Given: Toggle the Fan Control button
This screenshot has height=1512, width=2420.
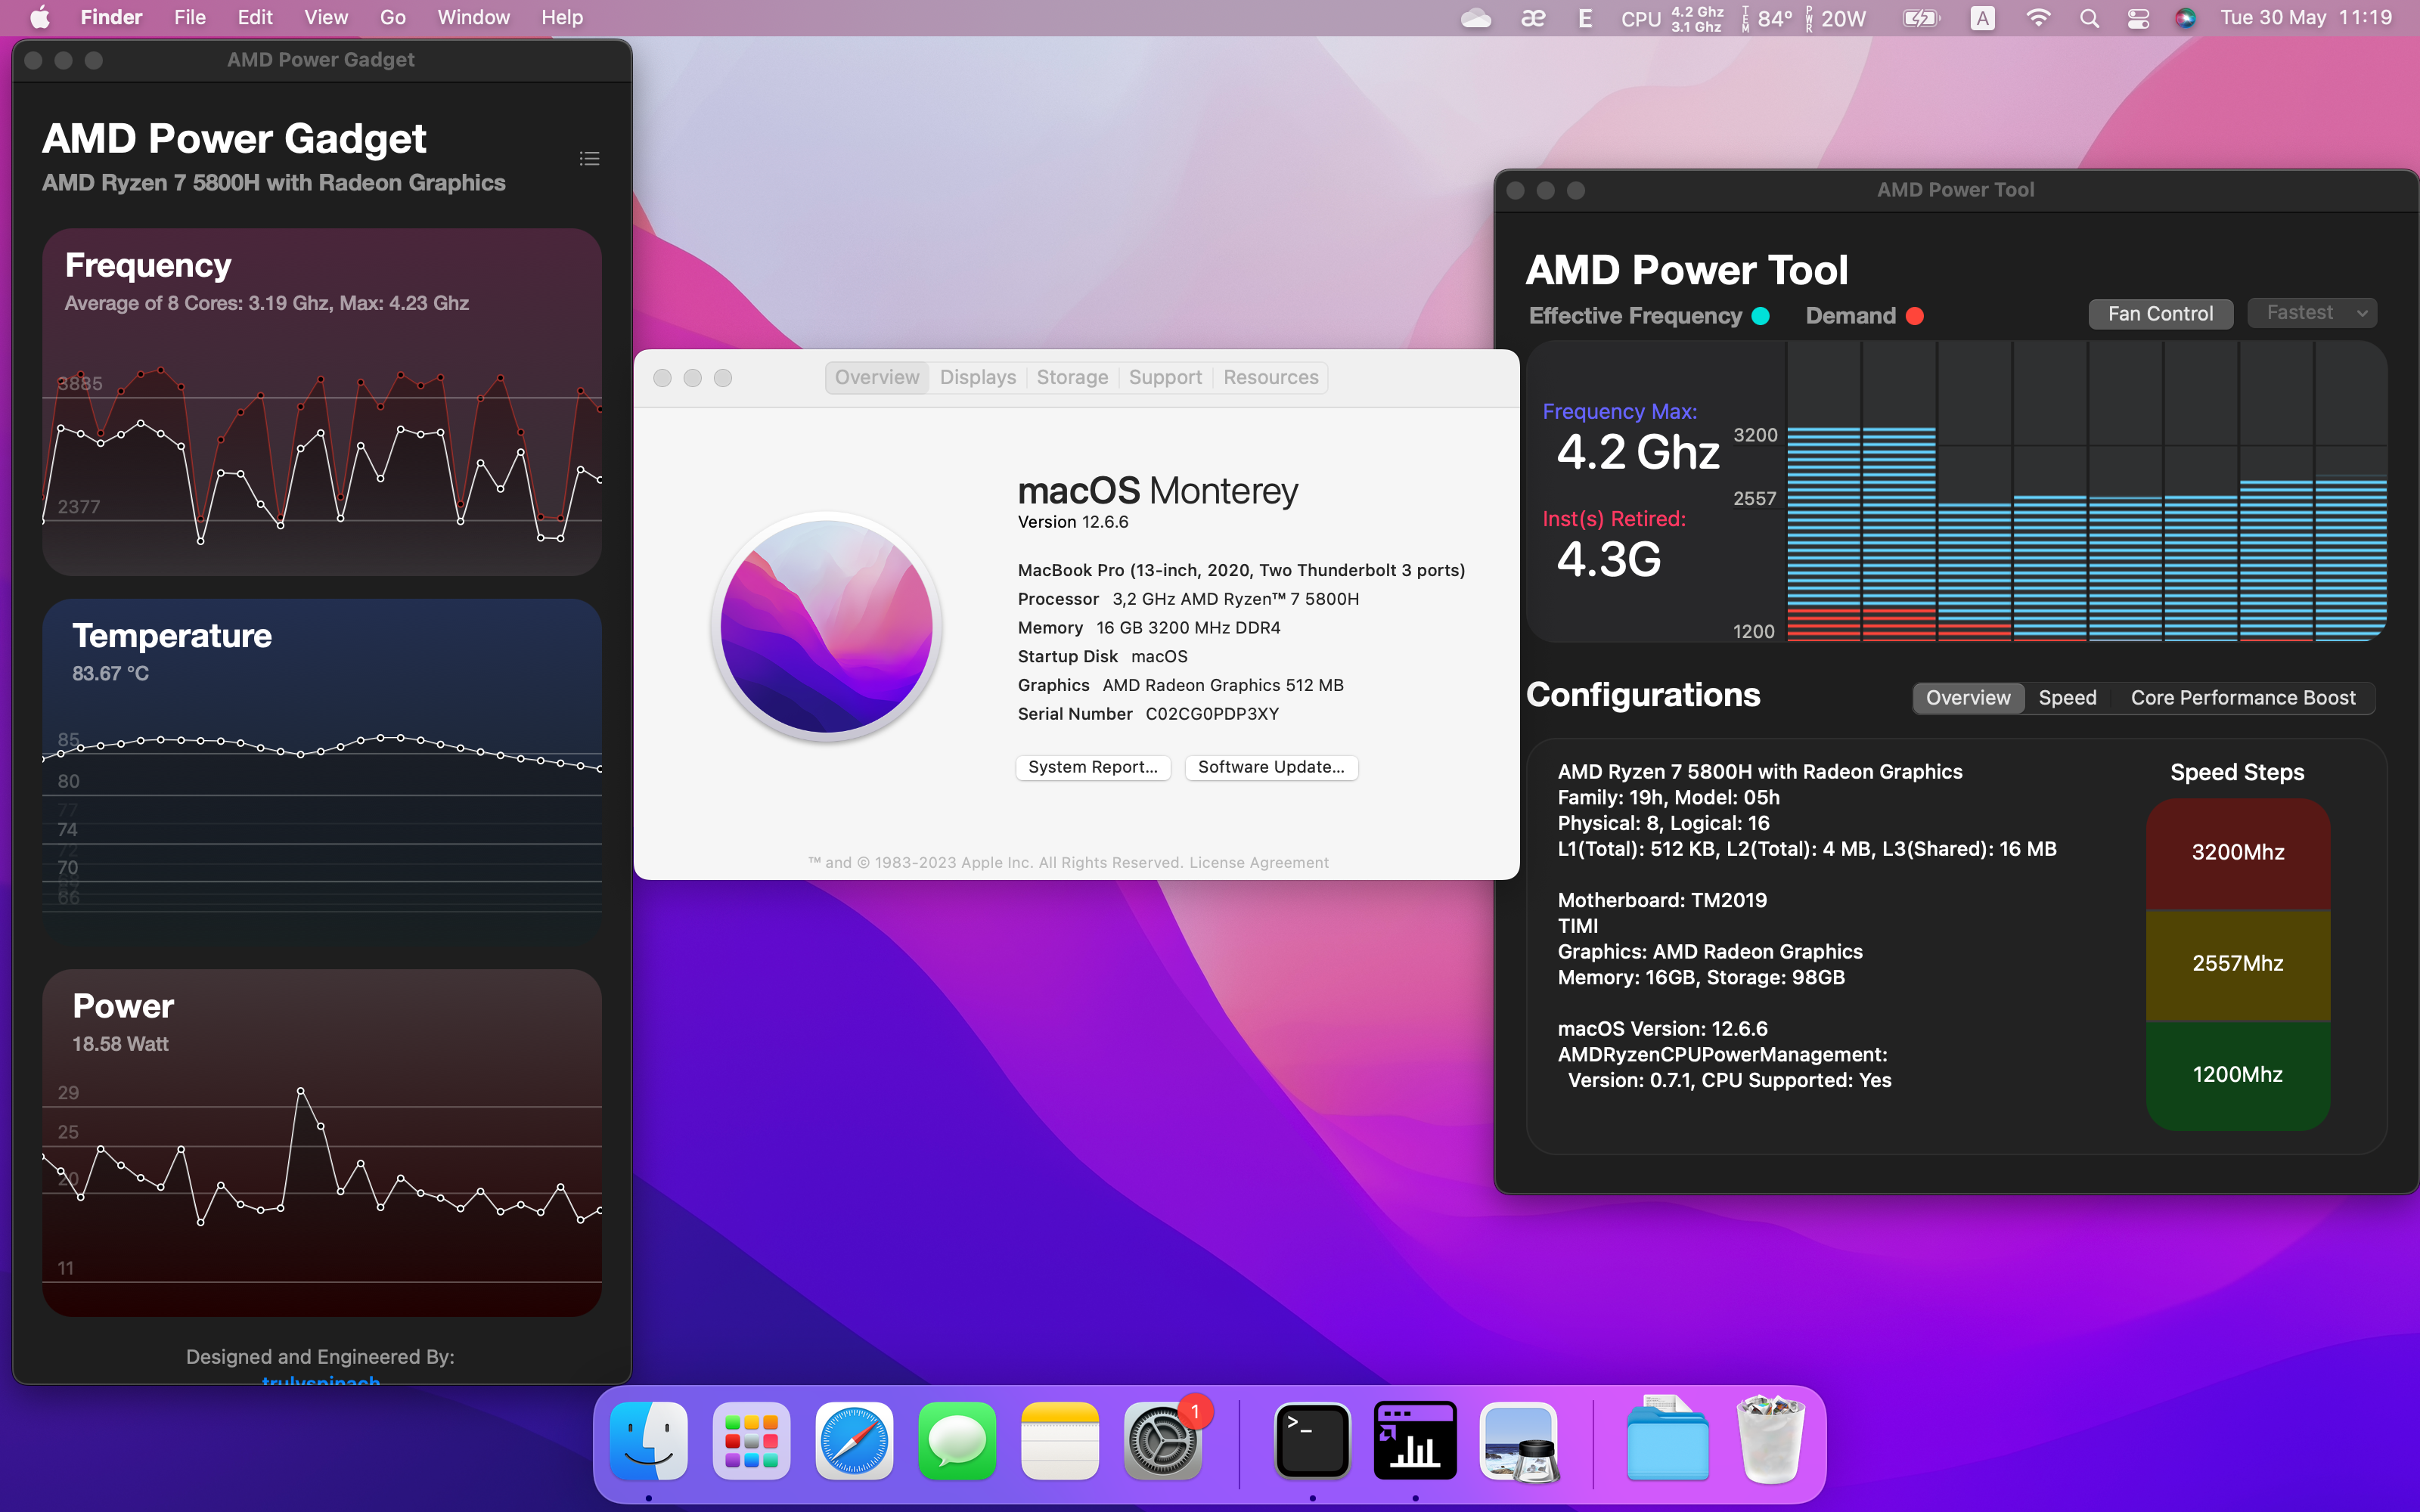Looking at the screenshot, I should tap(2160, 314).
